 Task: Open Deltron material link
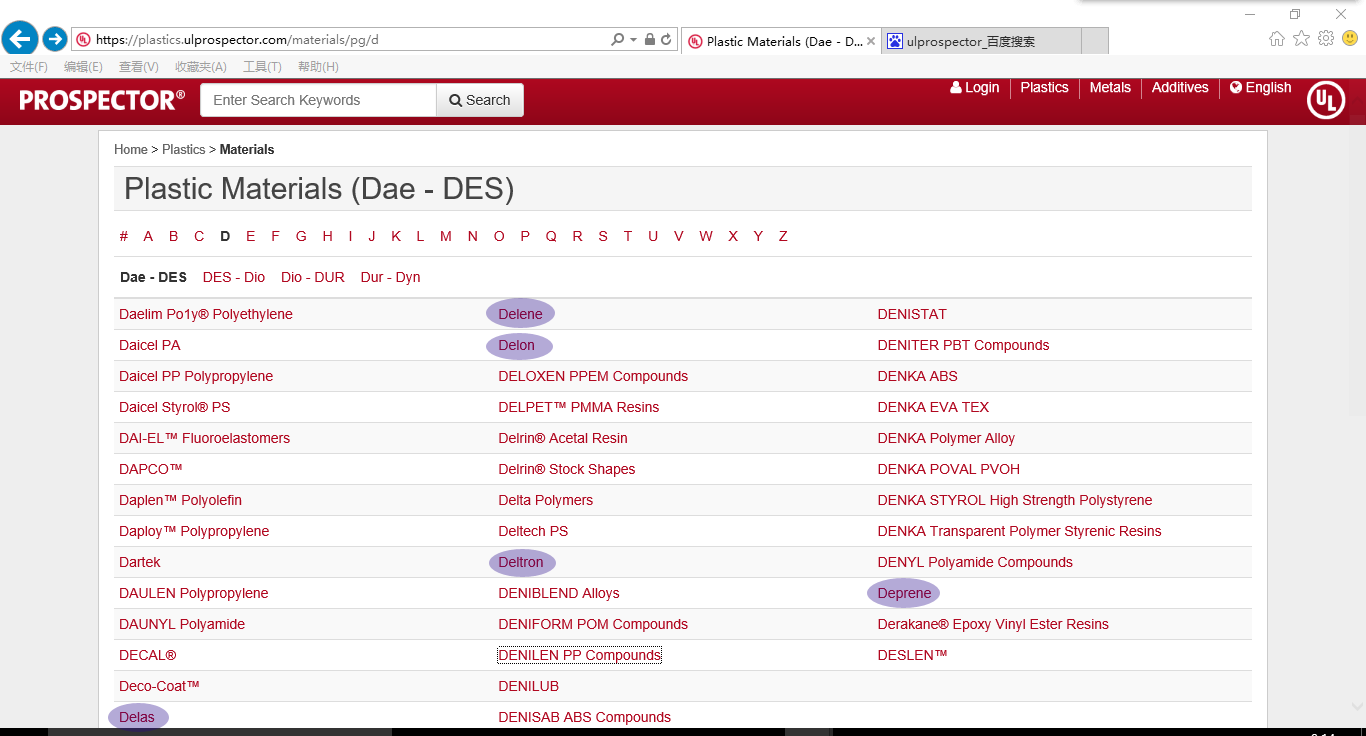click(x=521, y=562)
